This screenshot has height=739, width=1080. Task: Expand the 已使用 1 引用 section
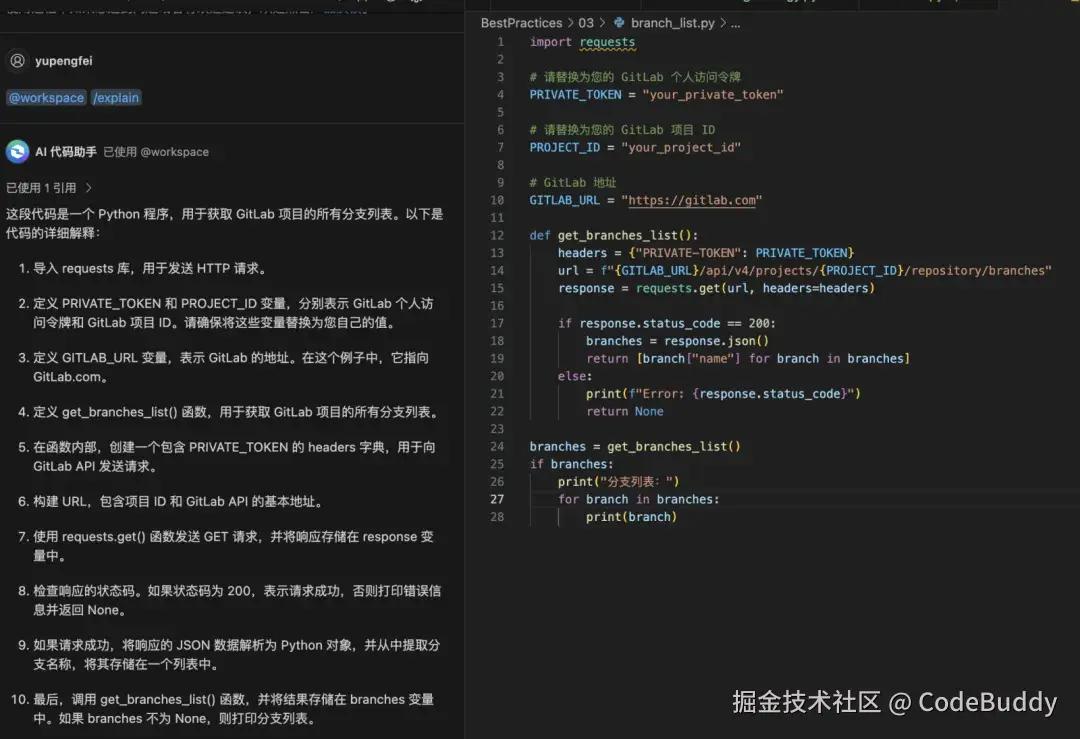click(50, 187)
